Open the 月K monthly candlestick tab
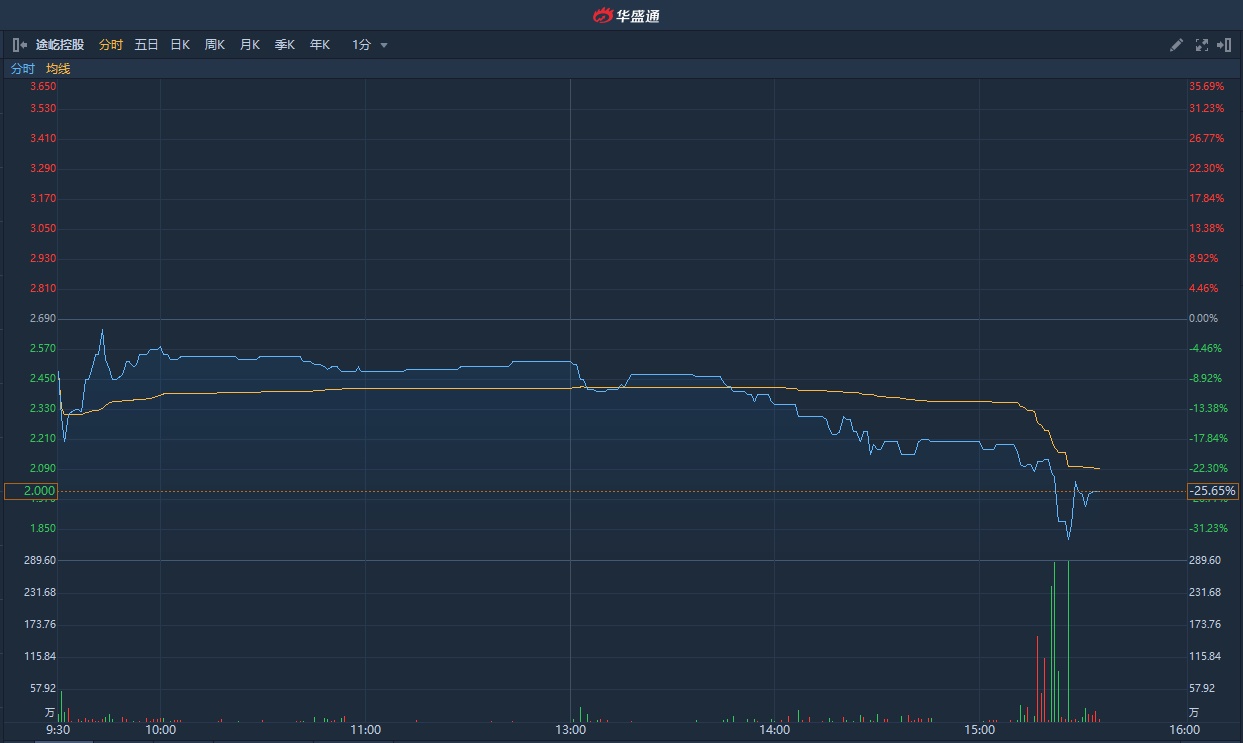 [249, 45]
